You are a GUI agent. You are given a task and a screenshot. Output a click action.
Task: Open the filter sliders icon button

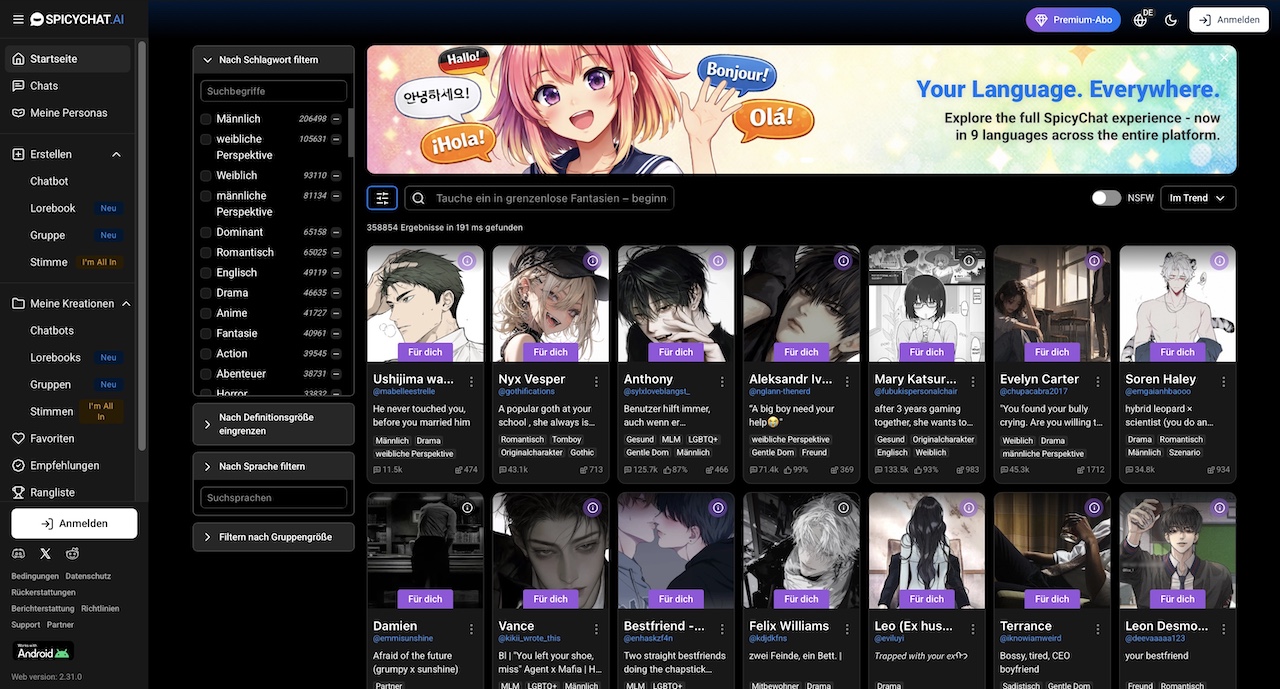(x=382, y=198)
